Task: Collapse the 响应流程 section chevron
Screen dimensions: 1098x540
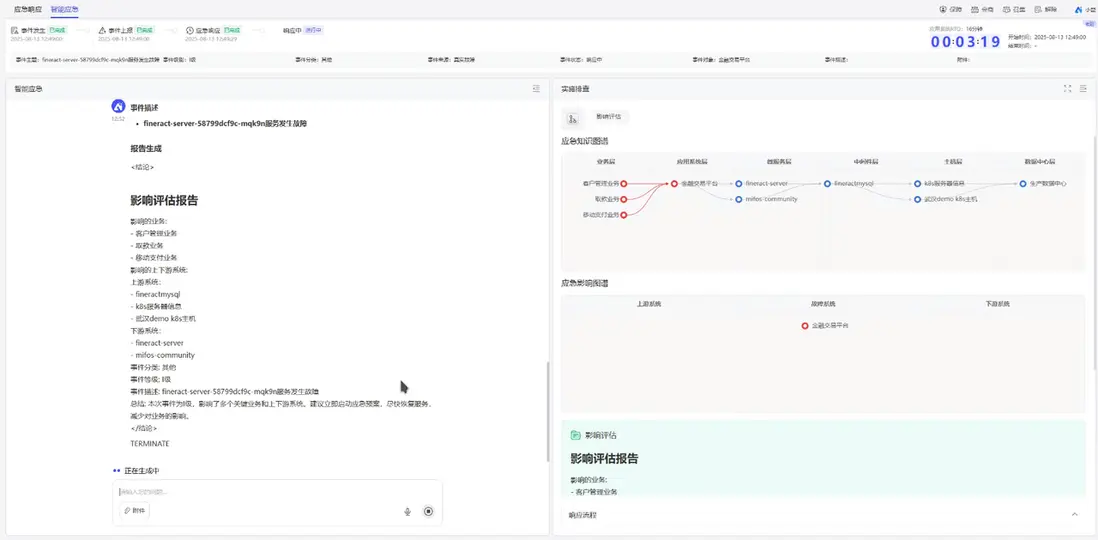Action: coord(1075,515)
